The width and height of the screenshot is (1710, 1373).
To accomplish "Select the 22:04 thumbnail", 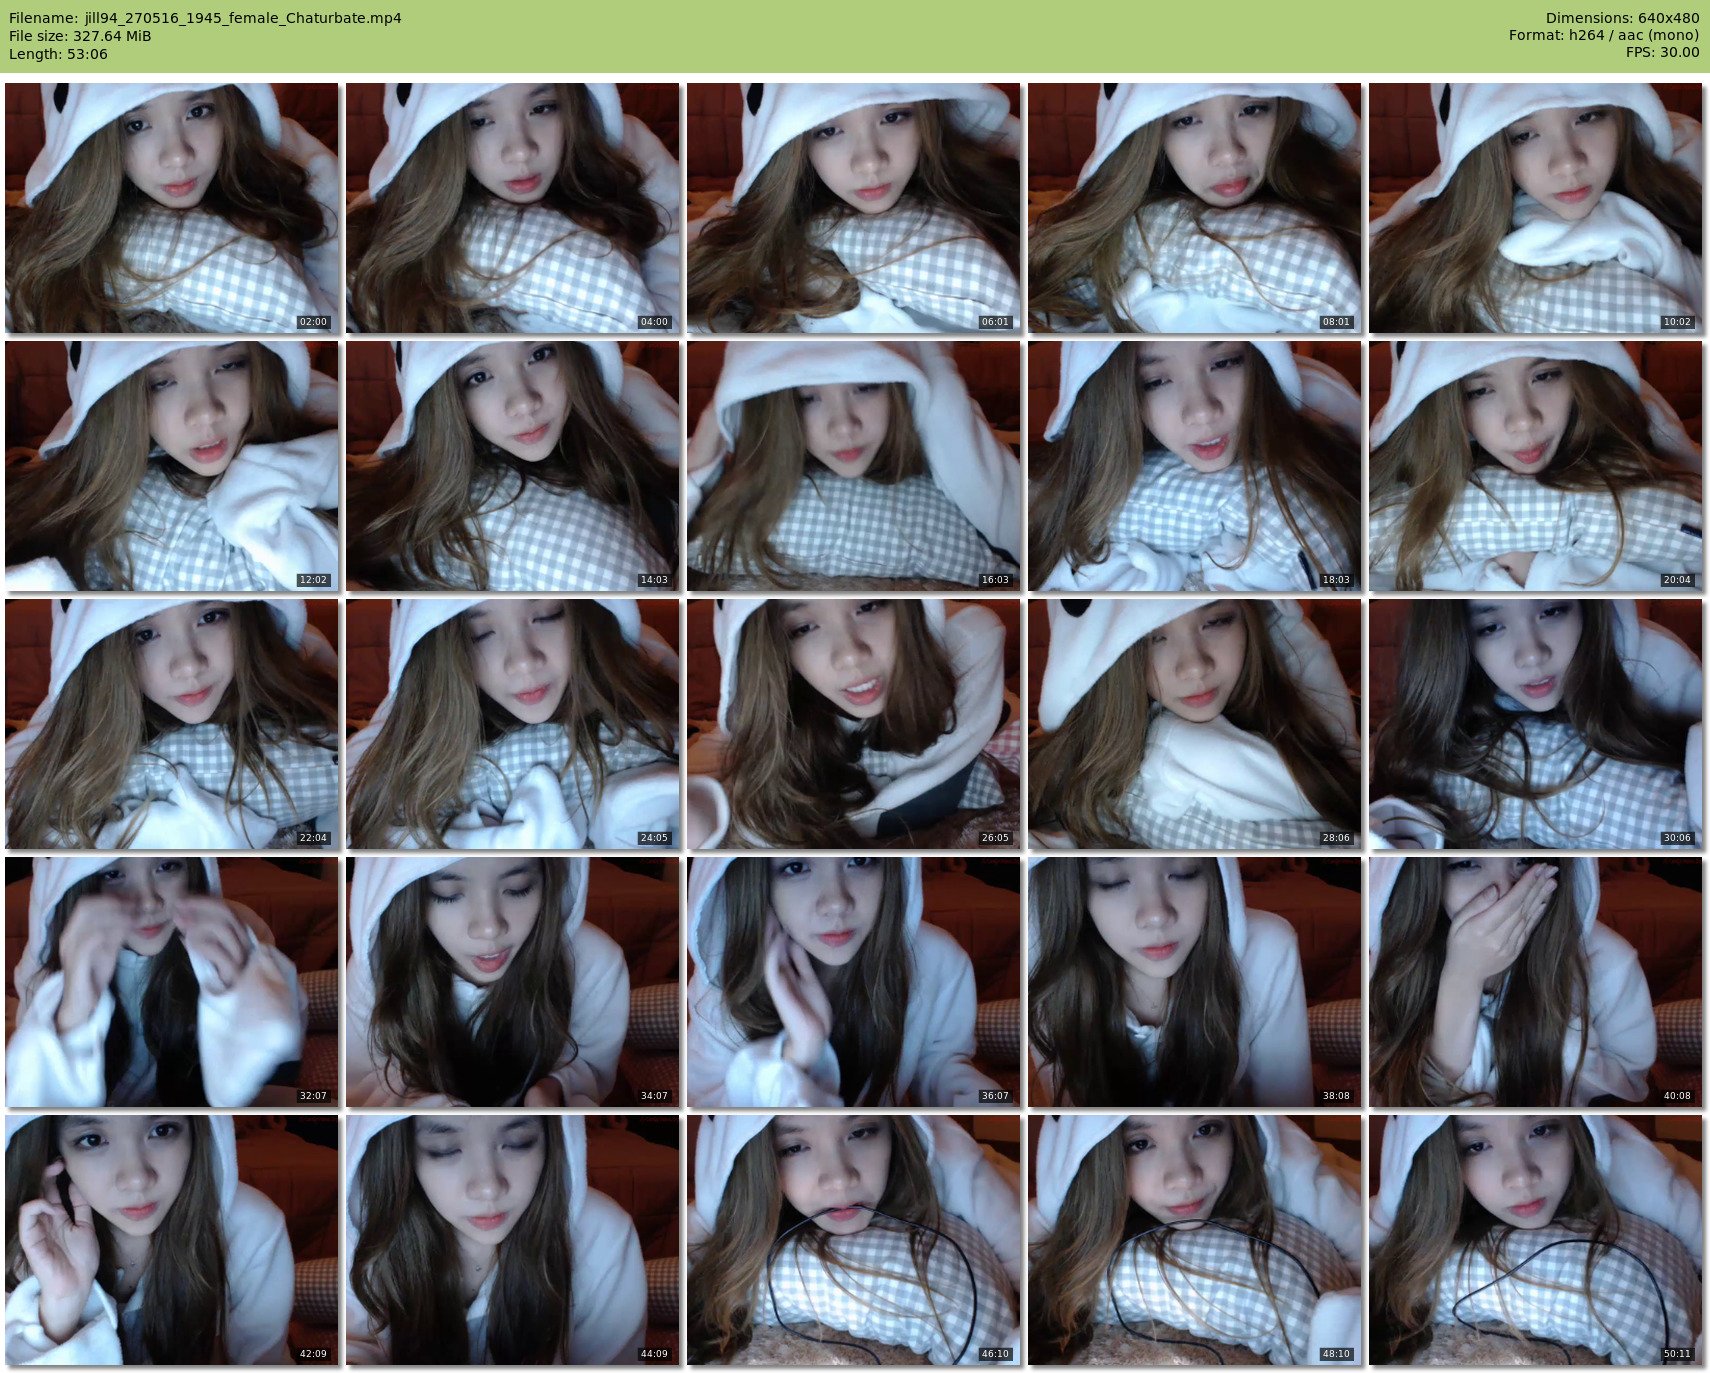I will click(x=171, y=724).
